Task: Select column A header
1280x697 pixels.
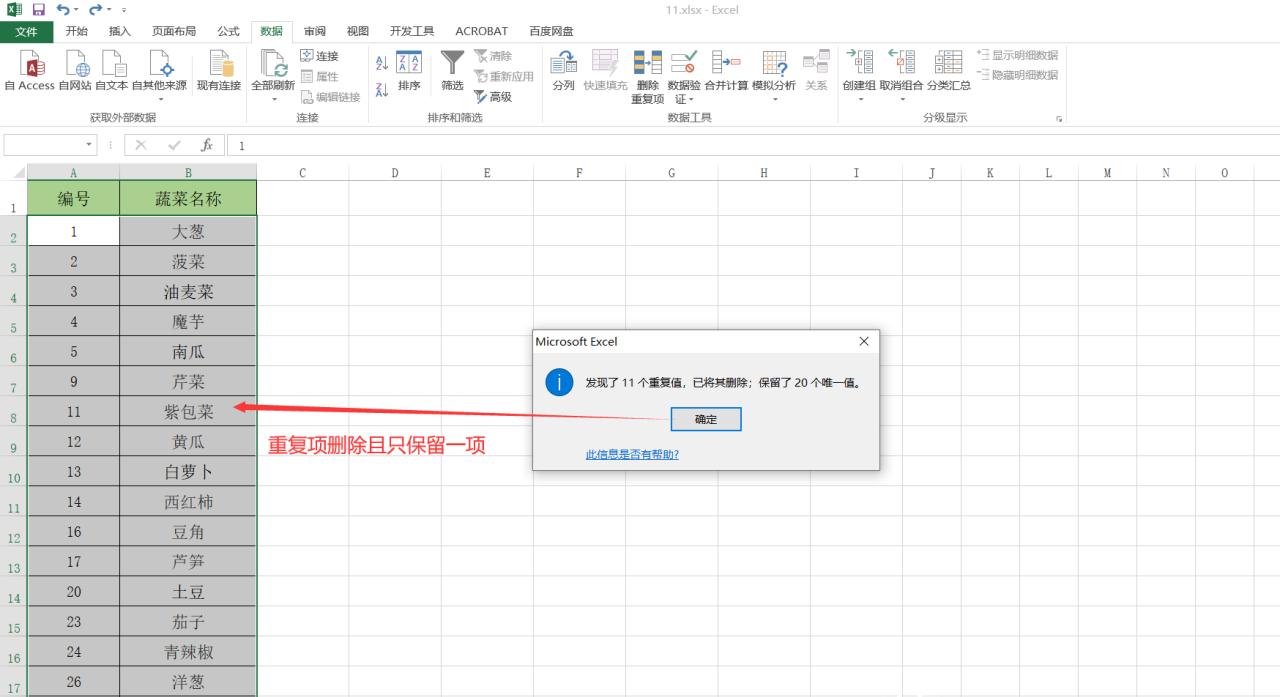Action: (x=74, y=172)
